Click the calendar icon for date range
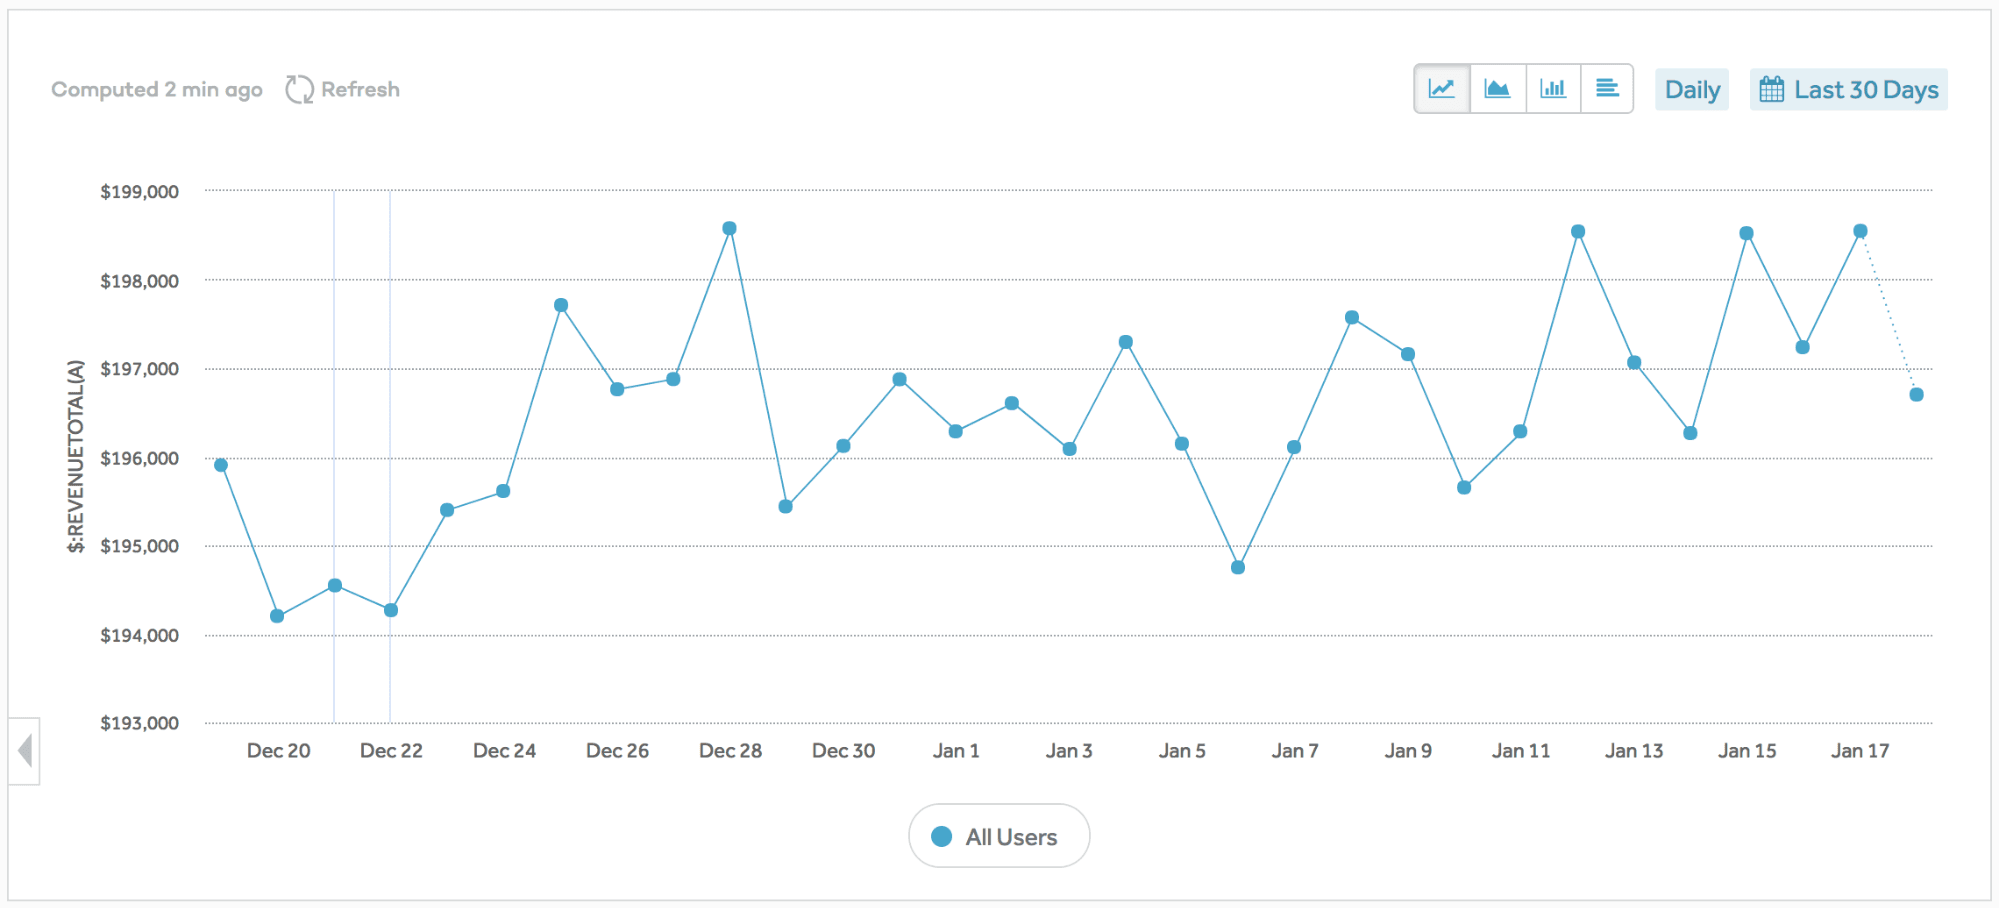Viewport: 1999px width, 909px height. (x=1771, y=90)
